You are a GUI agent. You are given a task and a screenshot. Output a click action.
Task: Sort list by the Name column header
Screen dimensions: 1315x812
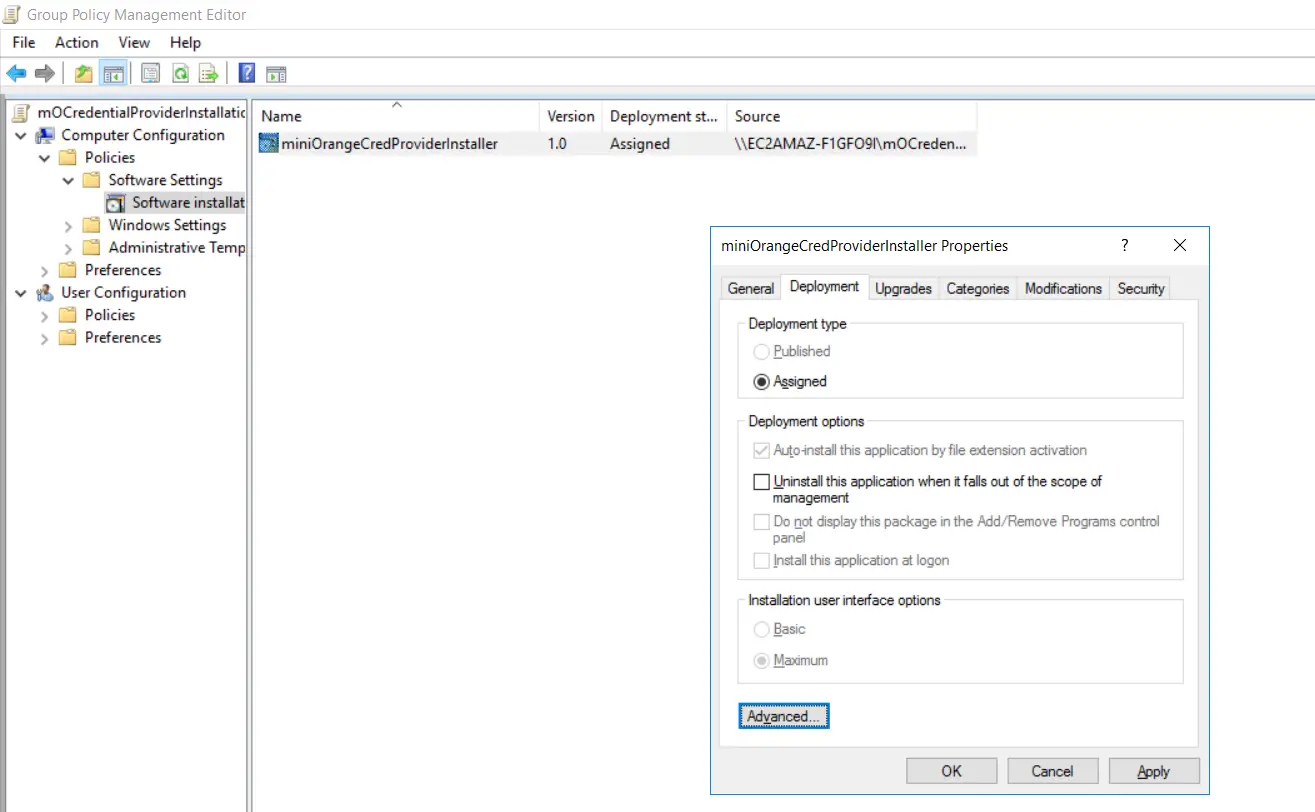pyautogui.click(x=397, y=116)
